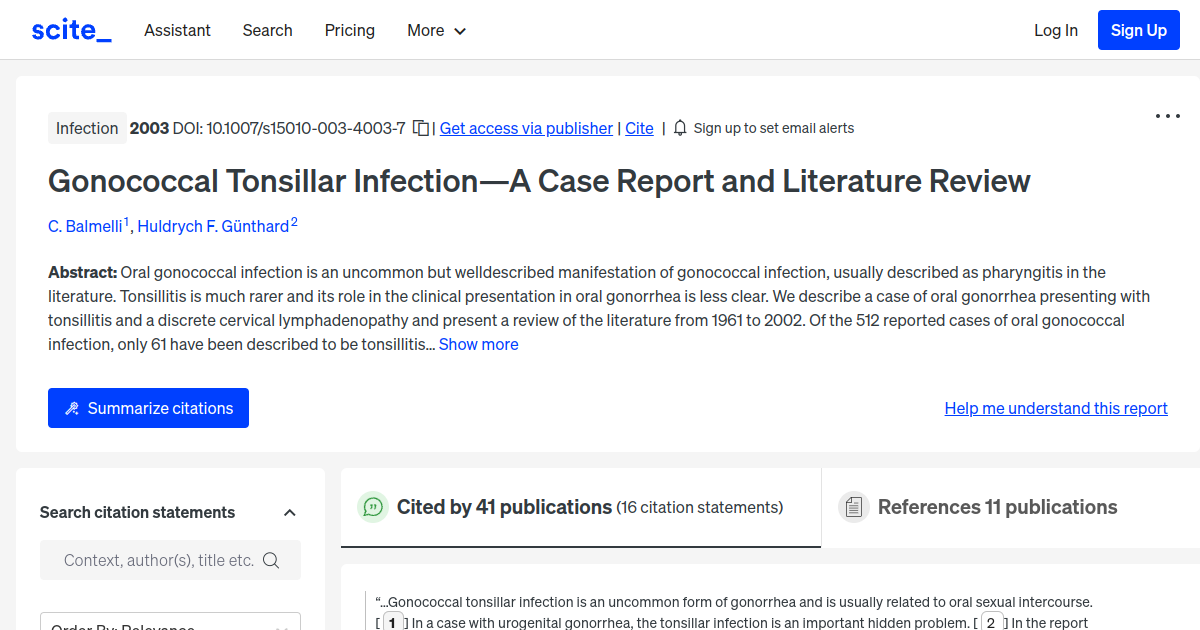Click the document icon beside References
This screenshot has height=630, width=1200.
point(854,507)
